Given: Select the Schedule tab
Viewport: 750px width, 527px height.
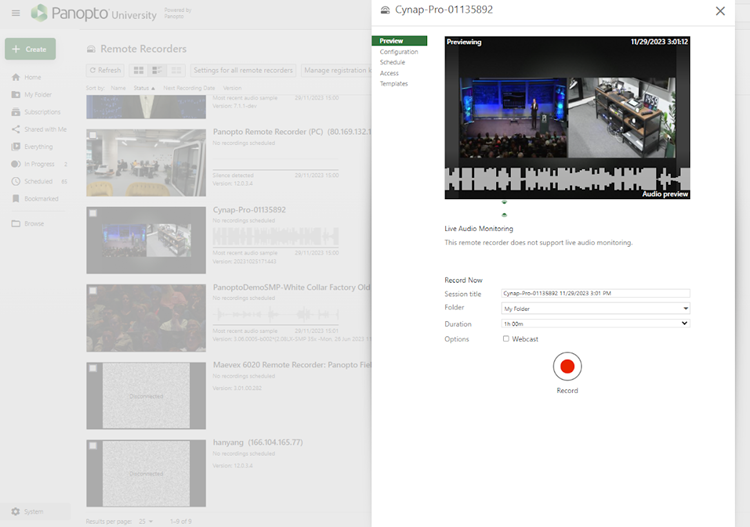Looking at the screenshot, I should tap(392, 62).
